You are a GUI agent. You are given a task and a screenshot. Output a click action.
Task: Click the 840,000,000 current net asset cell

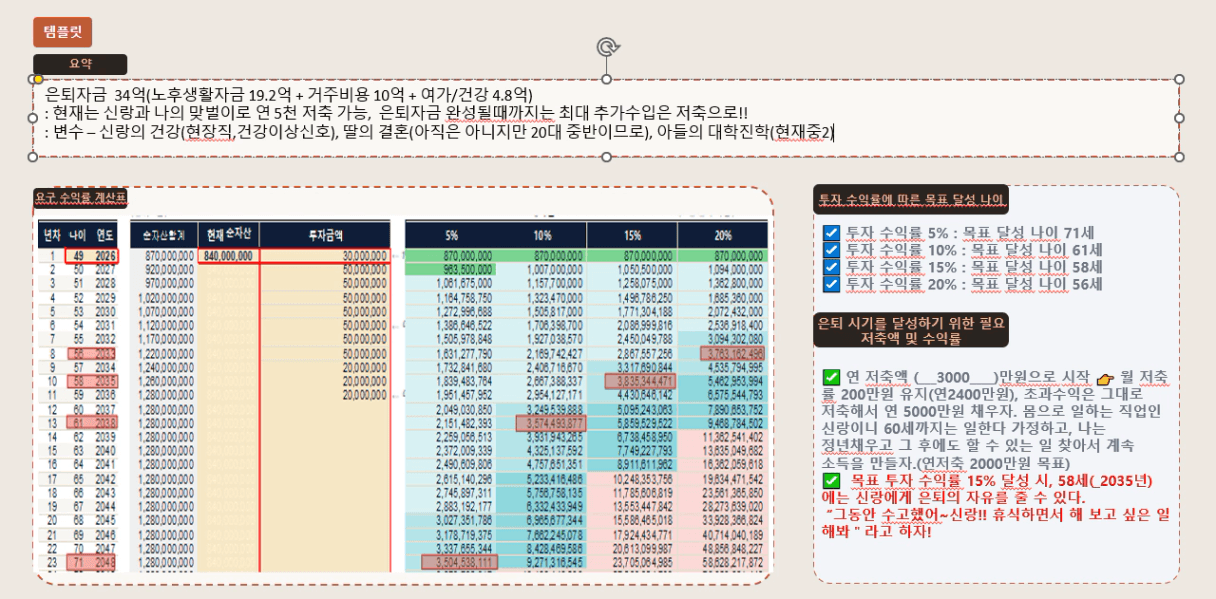[228, 256]
